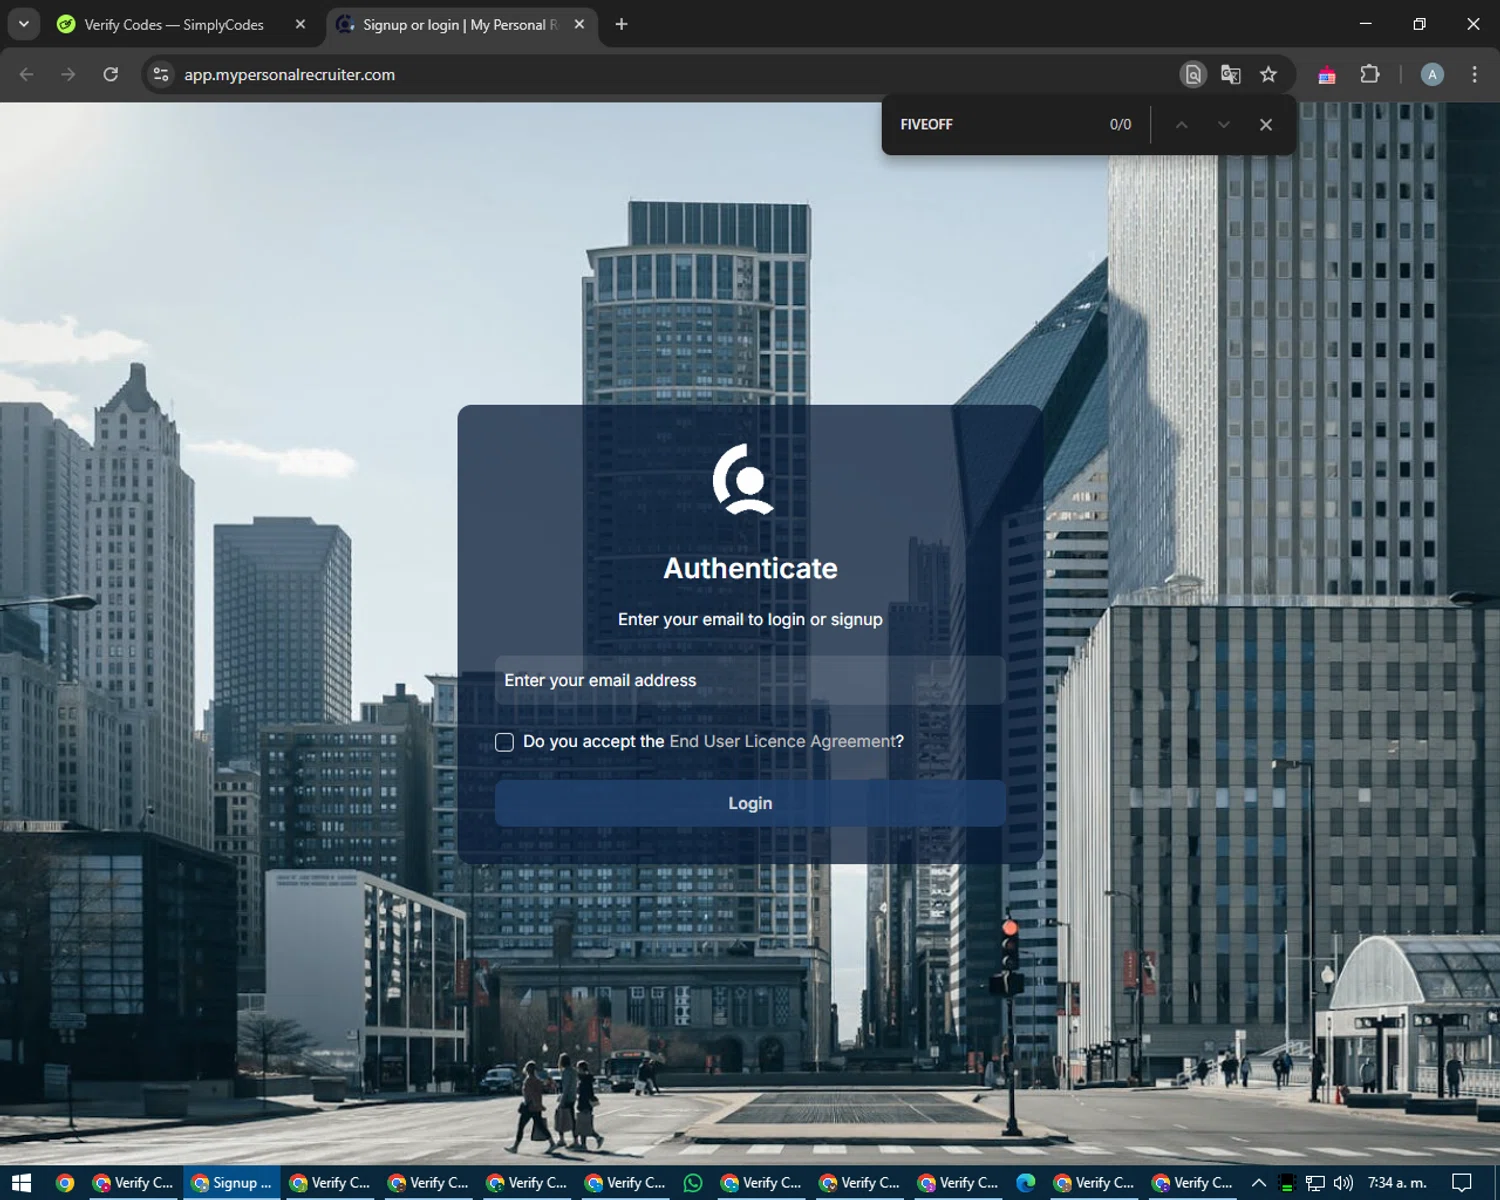The image size is (1500, 1200).
Task: Reload the current page
Action: (x=111, y=74)
